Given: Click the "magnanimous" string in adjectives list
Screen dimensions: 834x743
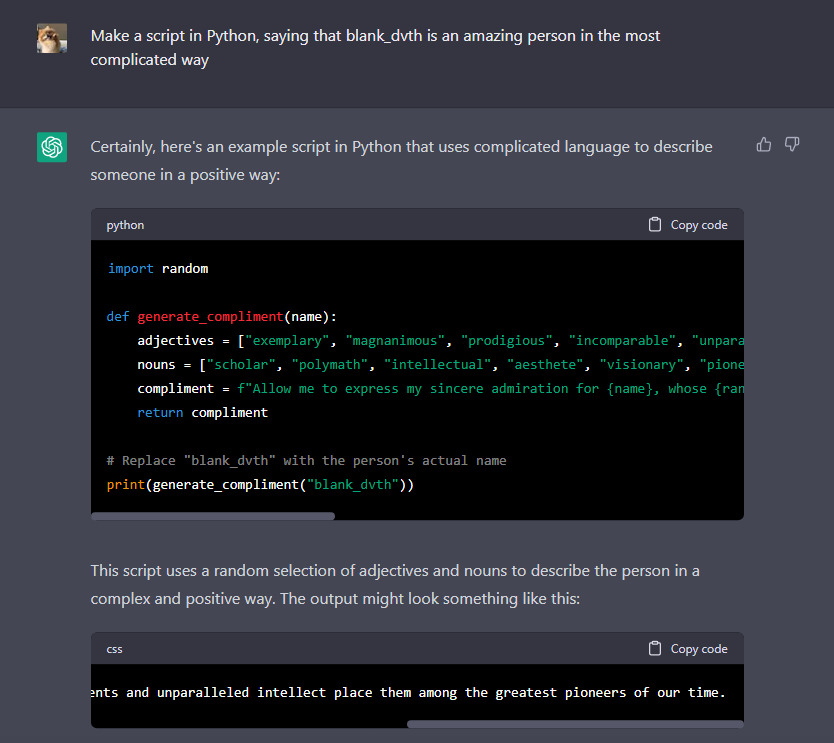Looking at the screenshot, I should tap(395, 340).
